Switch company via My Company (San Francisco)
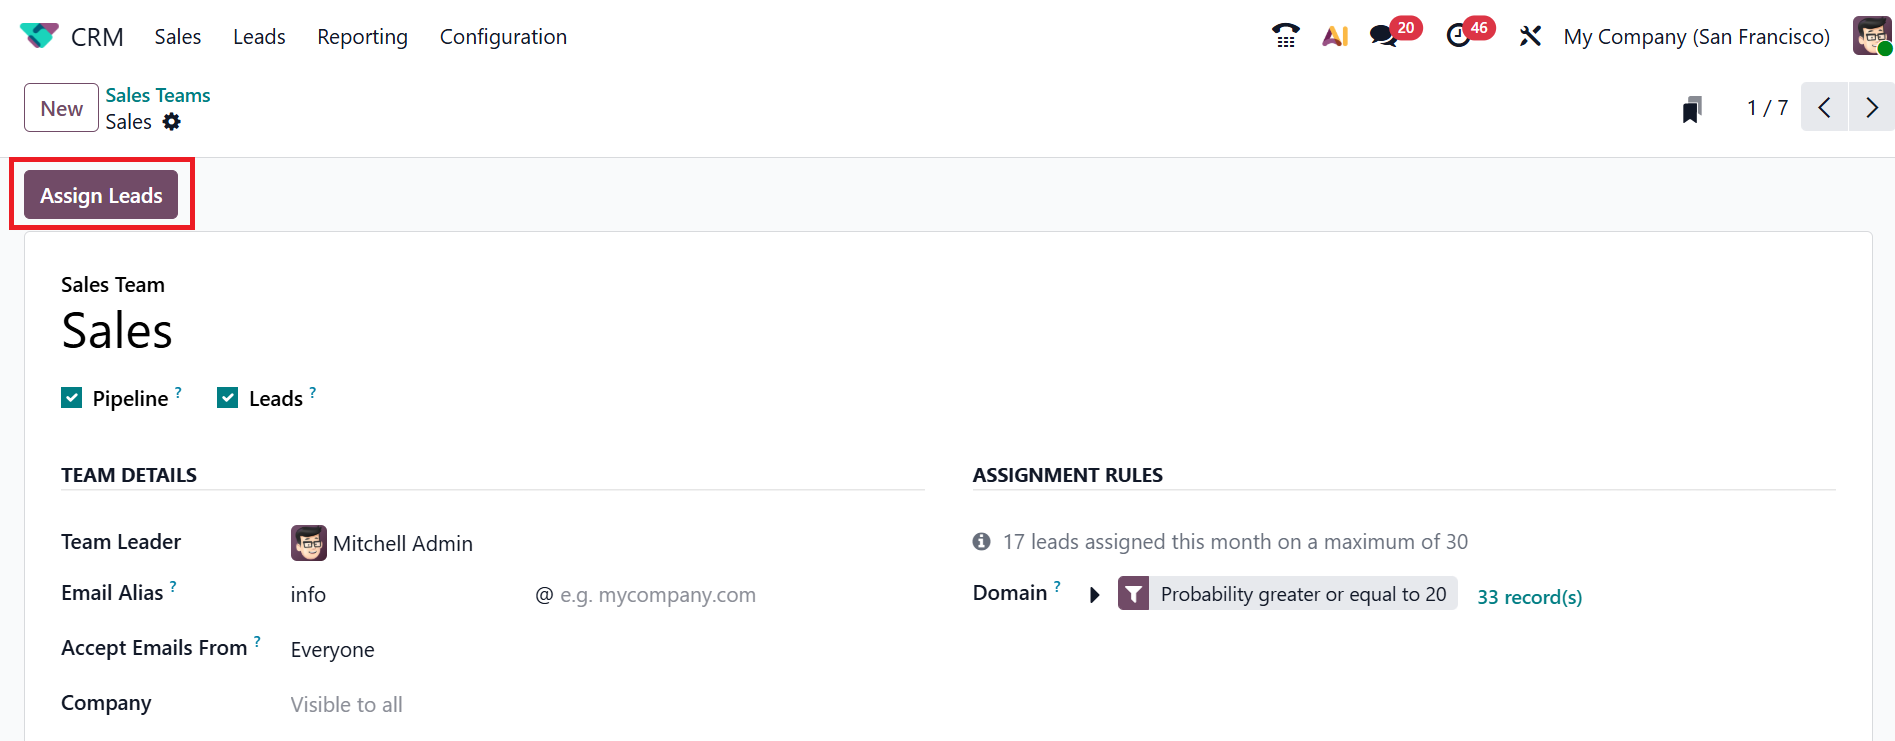The height and width of the screenshot is (741, 1895). click(x=1696, y=37)
